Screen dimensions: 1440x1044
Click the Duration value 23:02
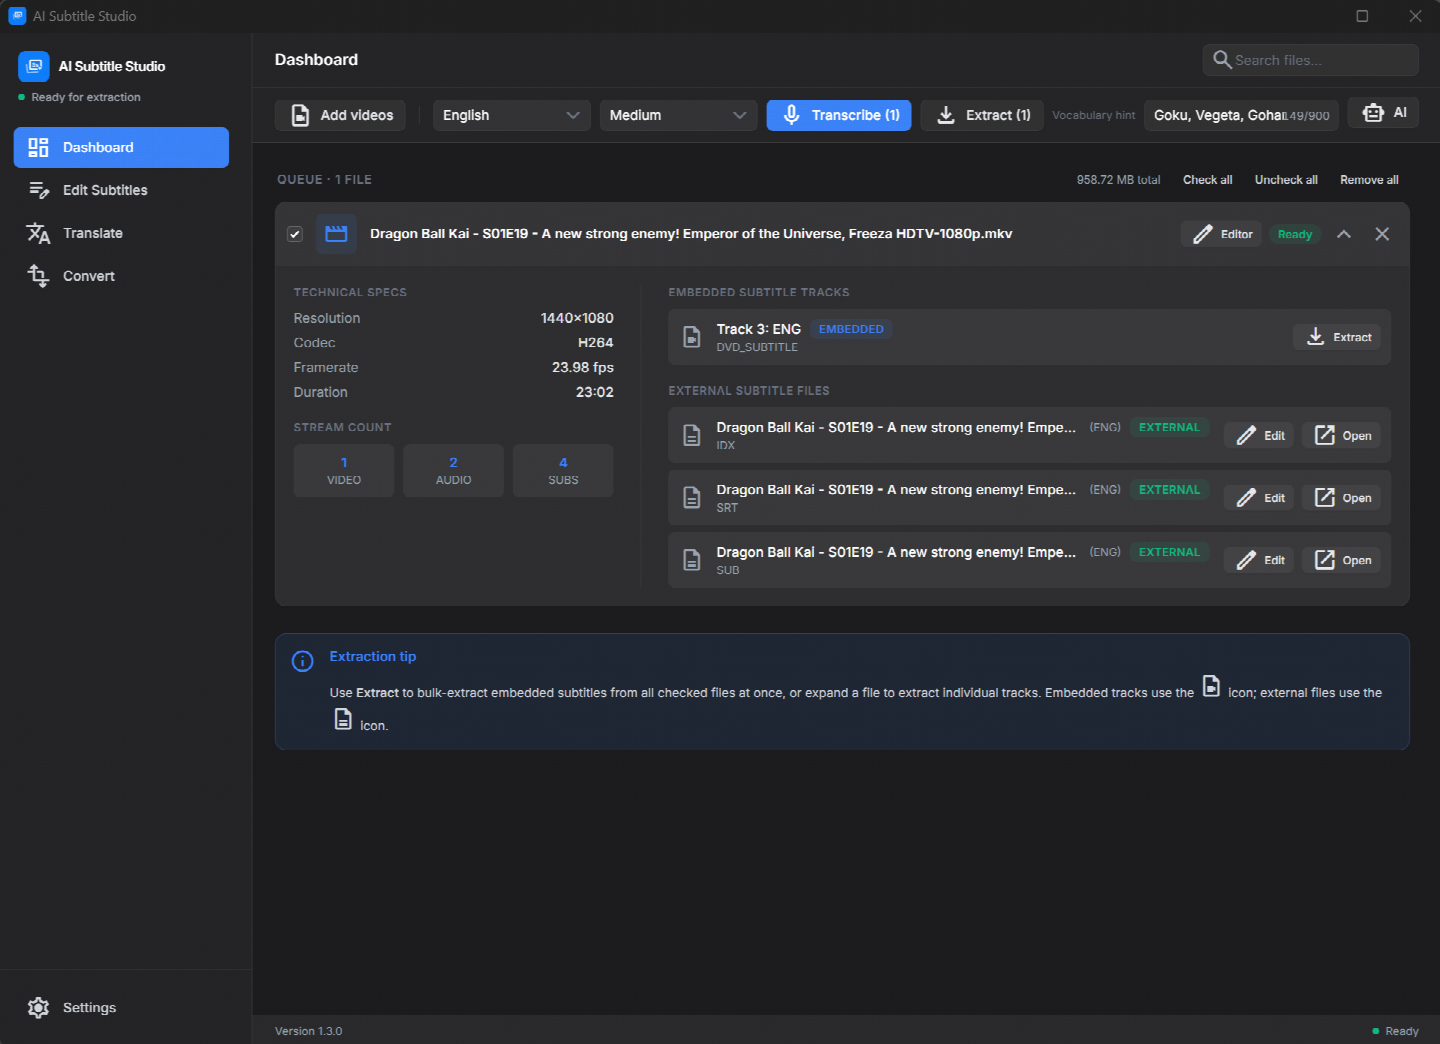(x=595, y=392)
